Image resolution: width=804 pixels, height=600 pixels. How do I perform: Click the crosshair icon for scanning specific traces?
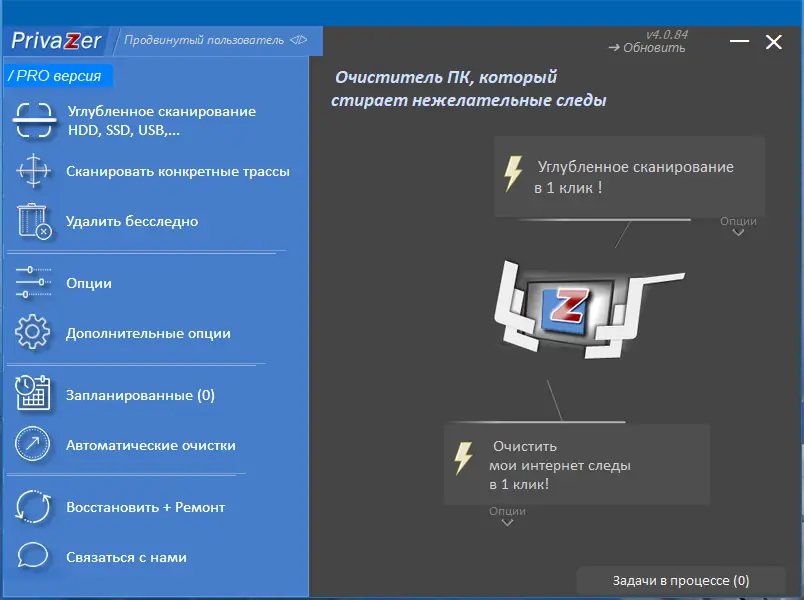point(32,172)
